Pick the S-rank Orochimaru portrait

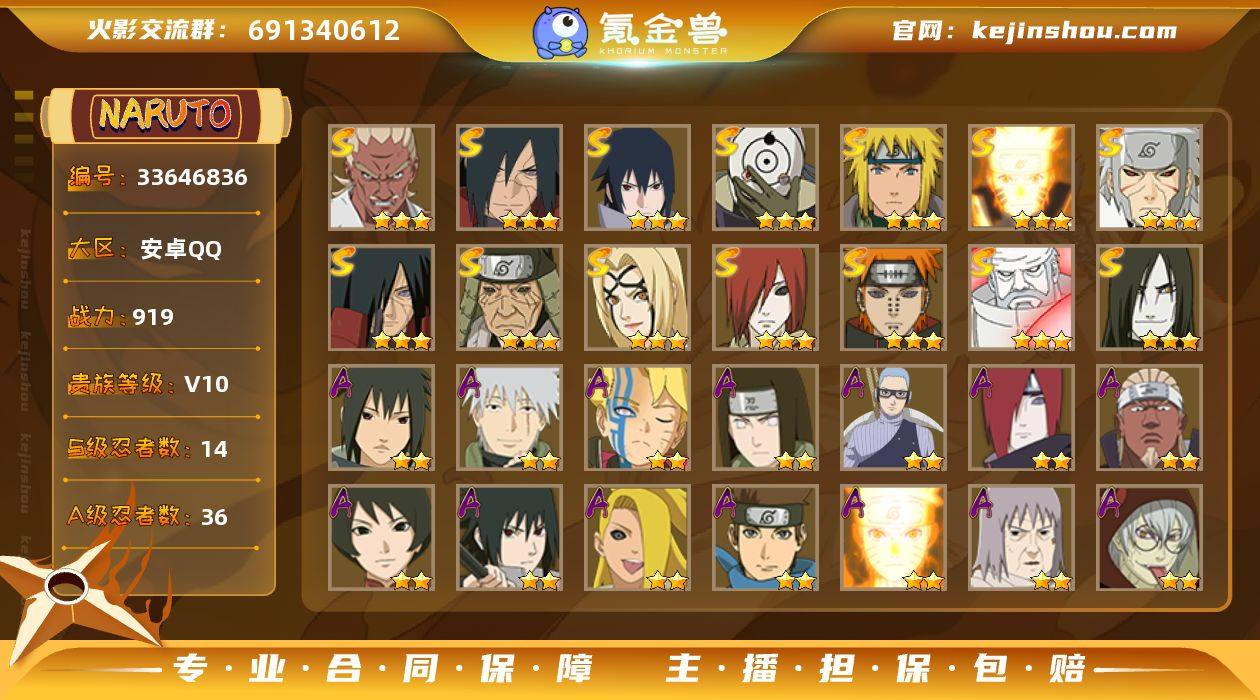(1149, 298)
